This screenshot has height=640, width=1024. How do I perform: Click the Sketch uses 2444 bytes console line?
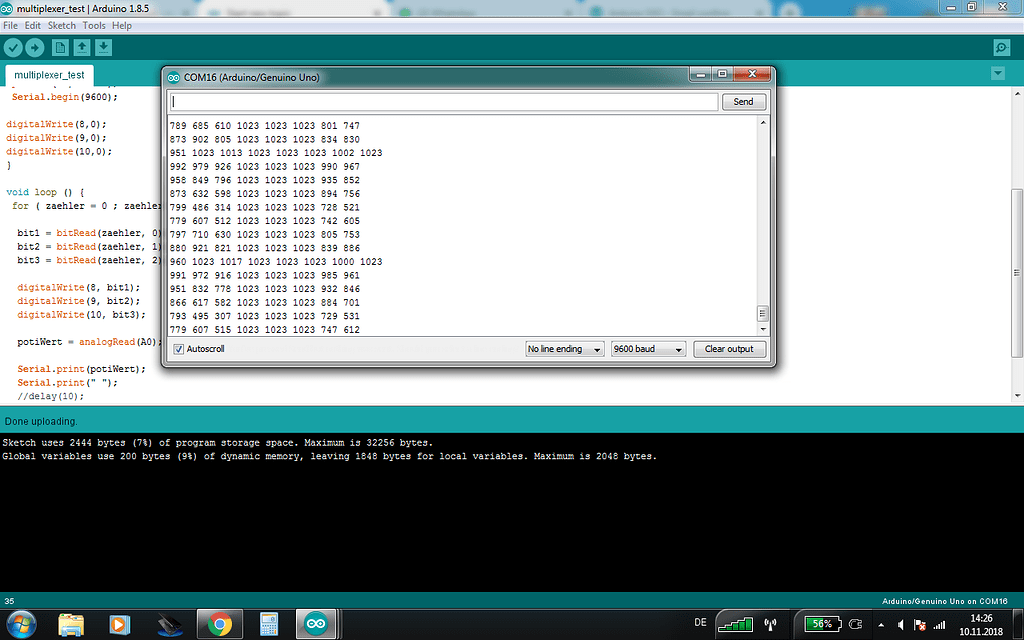[x=217, y=443]
